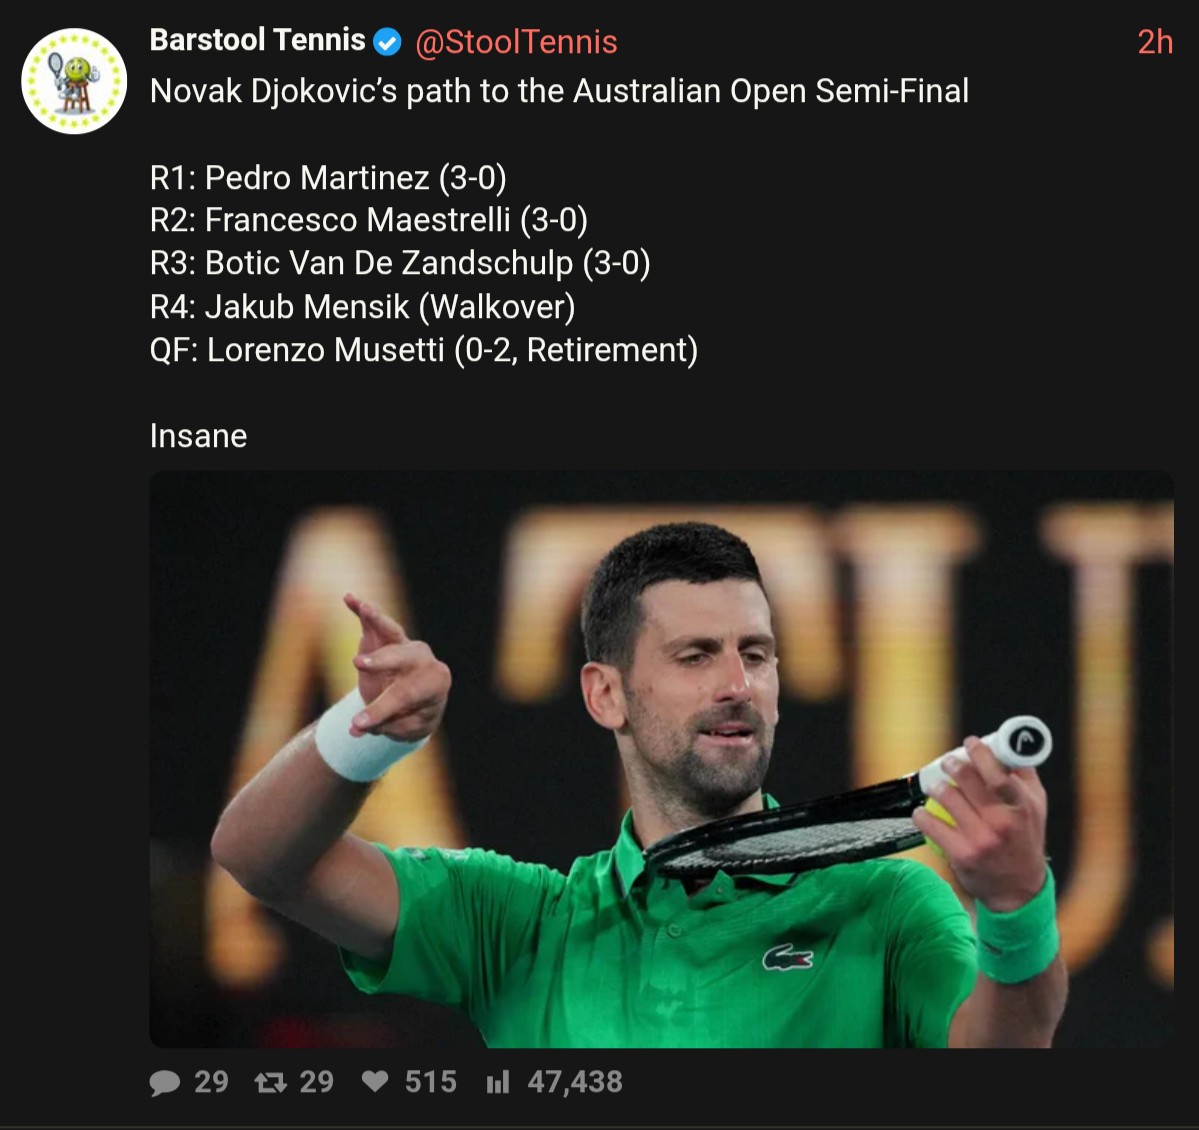Click the R3: Botic Van De Zandschulp line

(400, 263)
